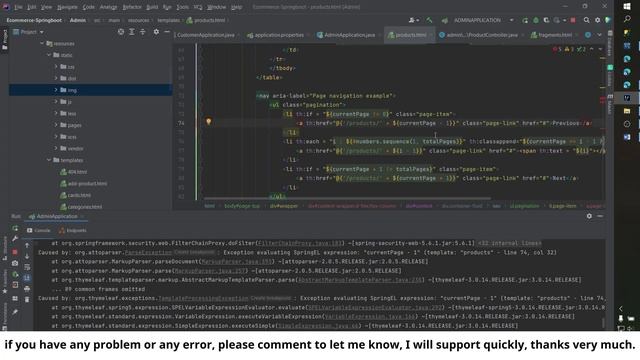Open the CustomerApplication.java editor tab
640x360 pixels.
[205, 35]
